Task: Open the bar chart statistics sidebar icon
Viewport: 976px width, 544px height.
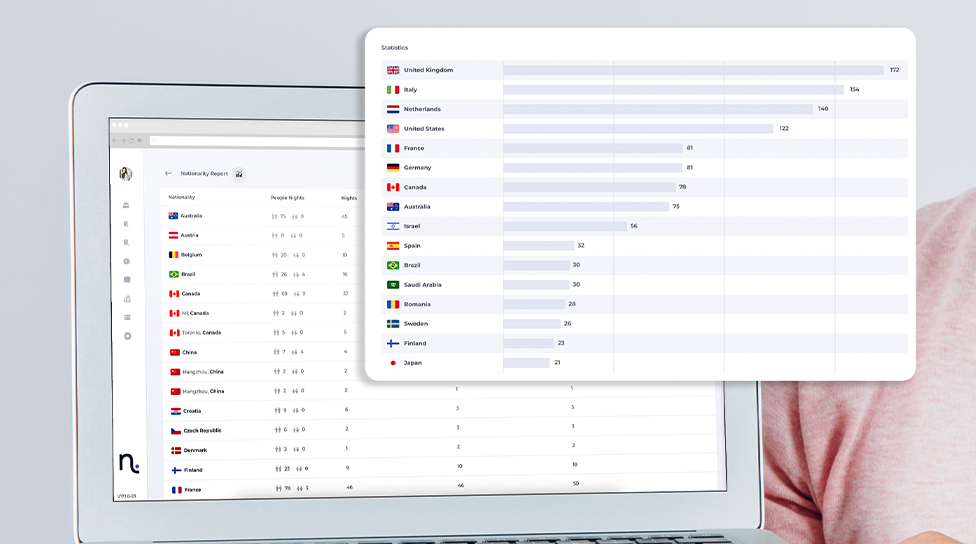Action: point(127,299)
